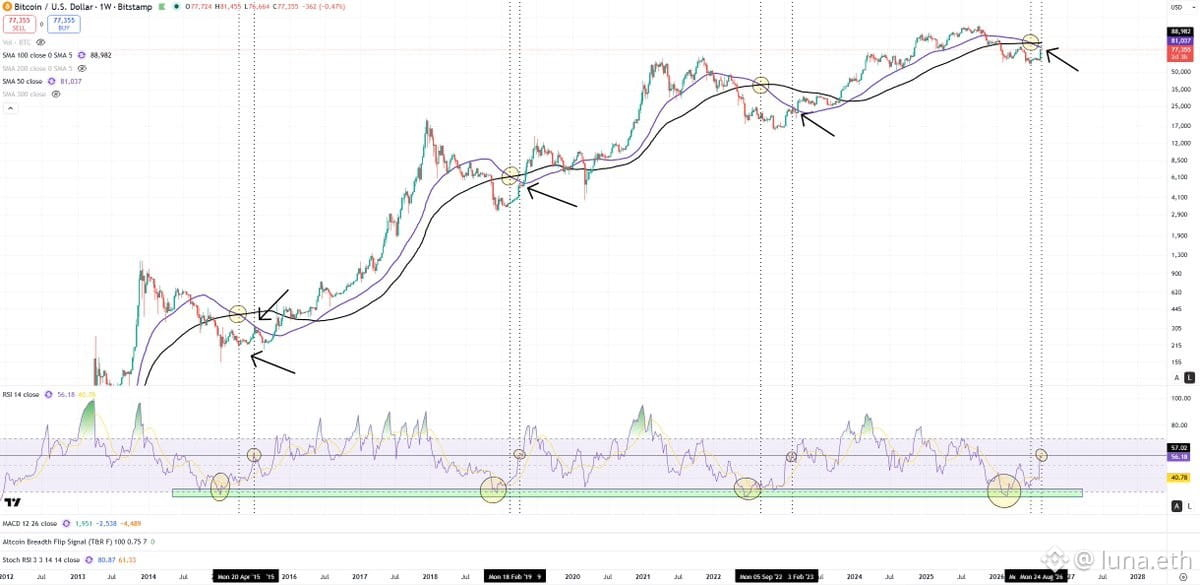1200x585 pixels.
Task: Click the red SELL 77,355 button
Action: 19,24
